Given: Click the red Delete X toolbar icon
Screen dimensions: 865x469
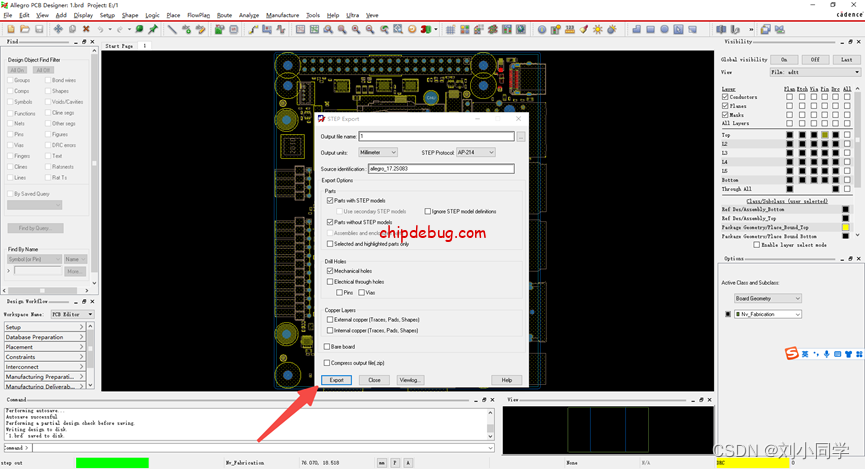Looking at the screenshot, I should 86,29.
